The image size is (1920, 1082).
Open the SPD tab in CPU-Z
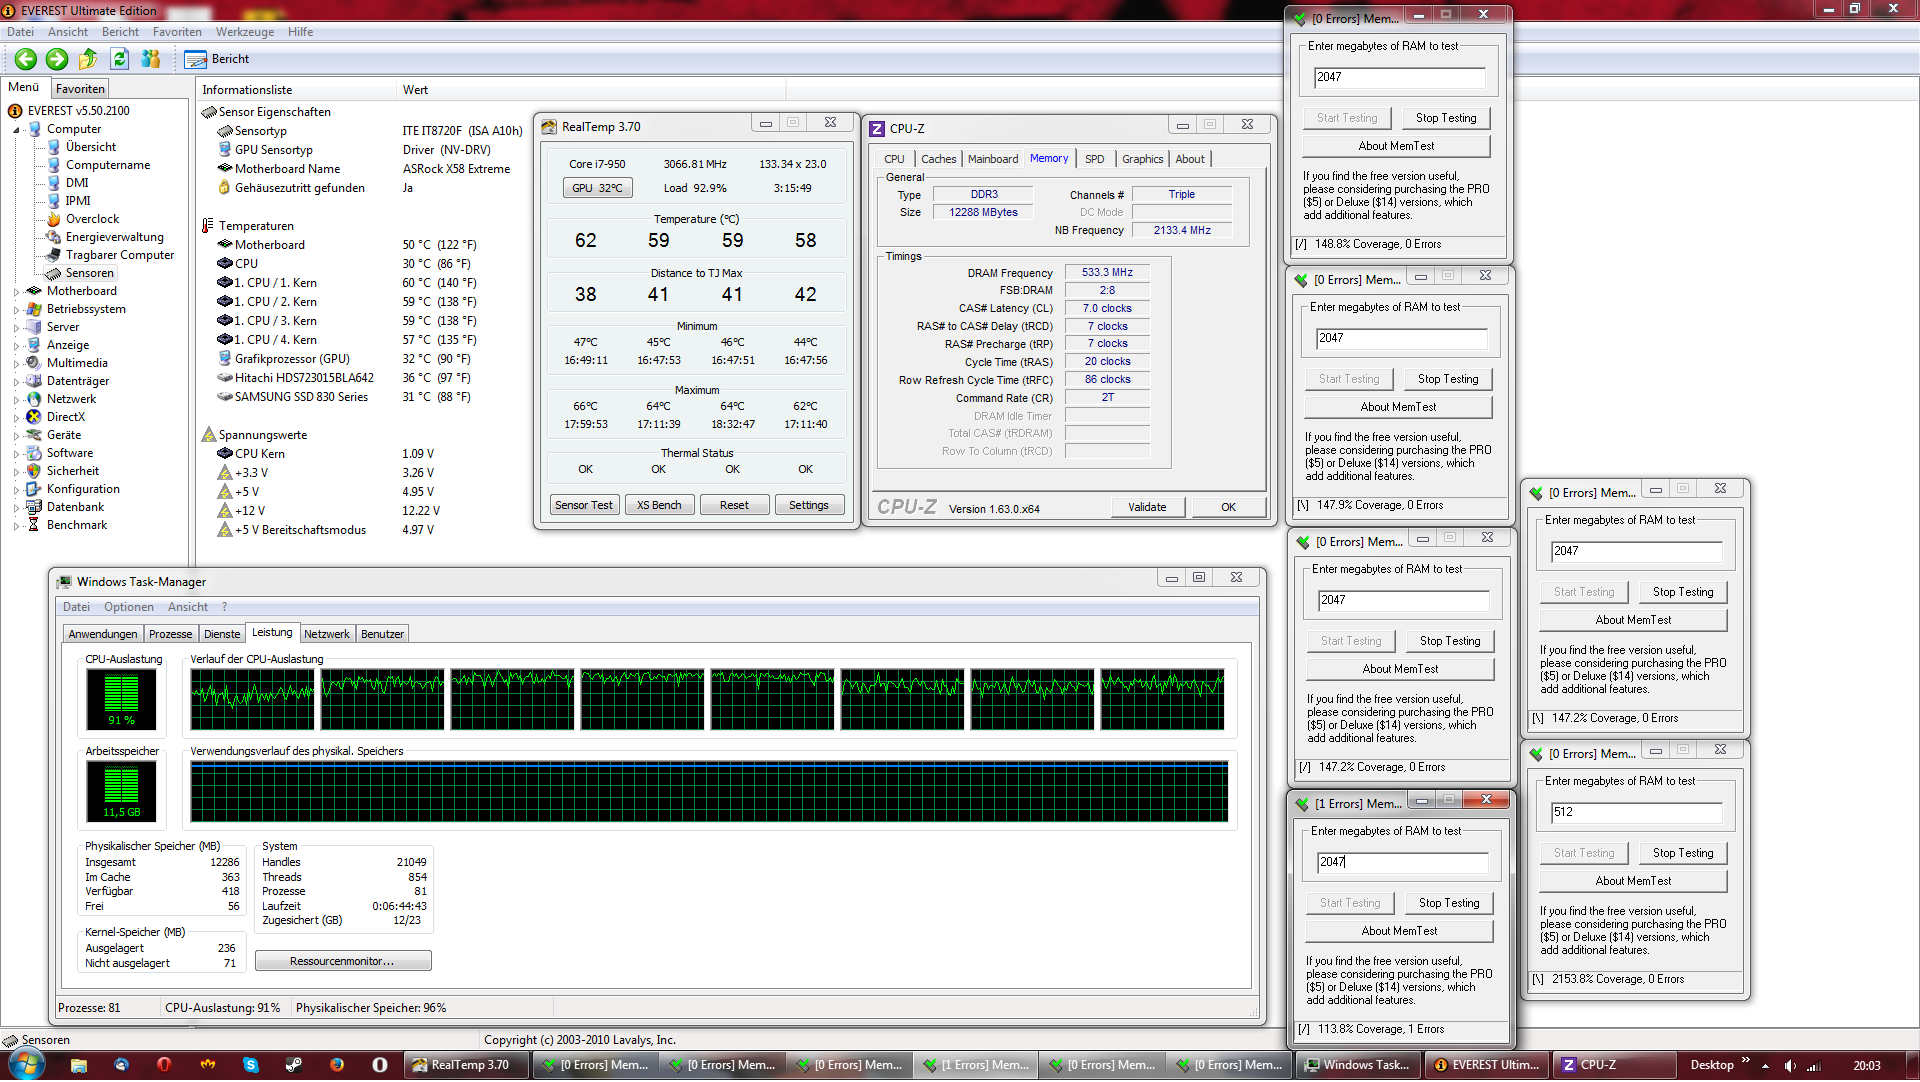coord(1094,159)
